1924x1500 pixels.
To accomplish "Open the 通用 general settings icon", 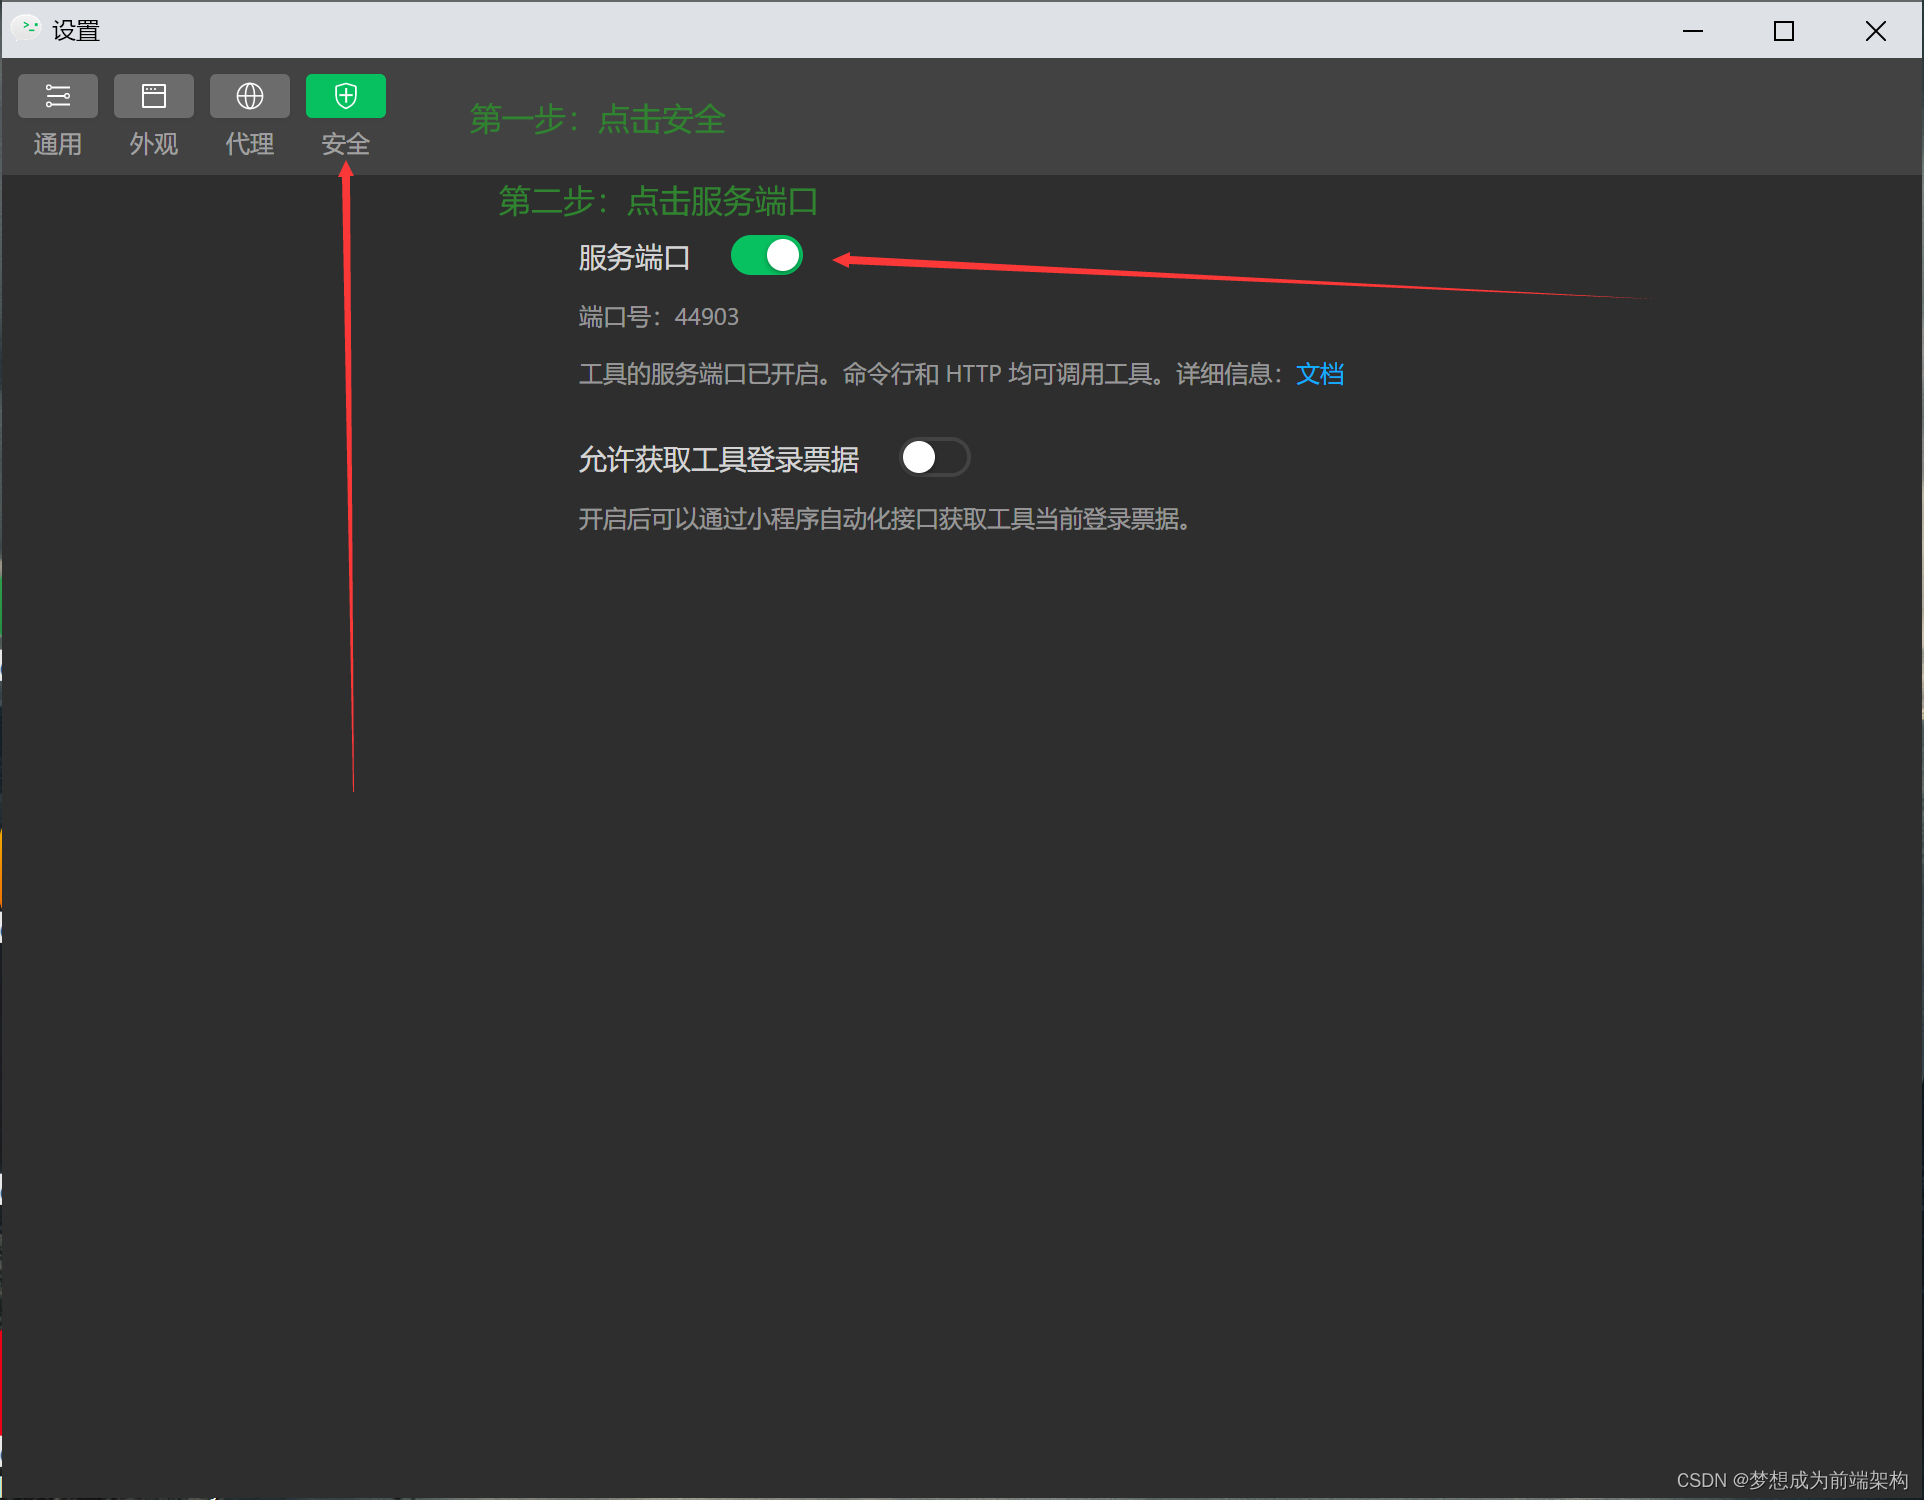I will tap(58, 96).
